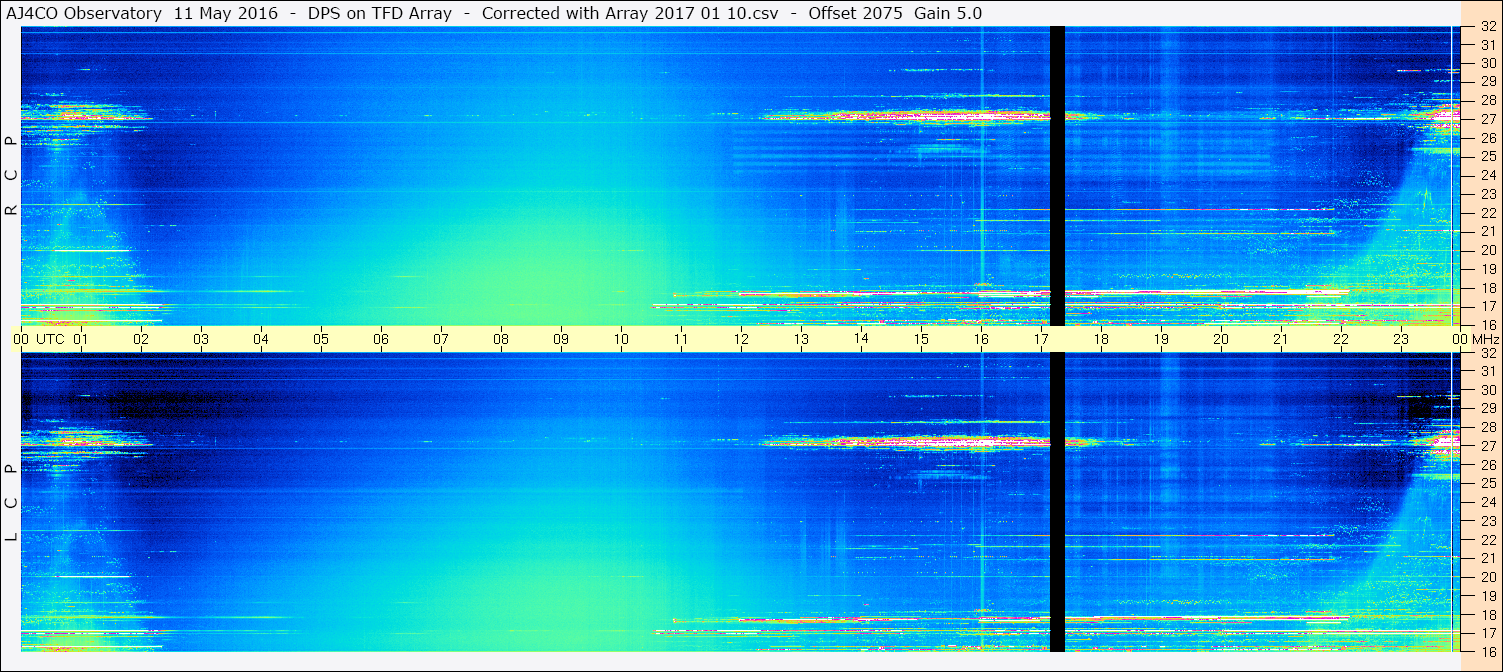Click the AJ4CO Observatory title text
Screen dimensions: 1503x672
pos(84,13)
